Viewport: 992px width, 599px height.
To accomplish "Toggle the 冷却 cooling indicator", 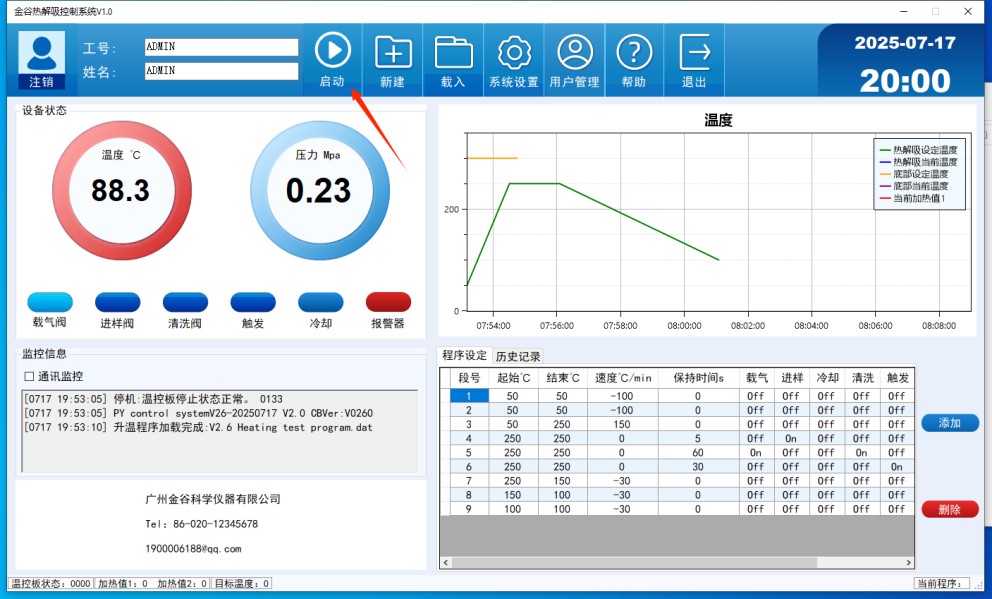I will pos(321,302).
